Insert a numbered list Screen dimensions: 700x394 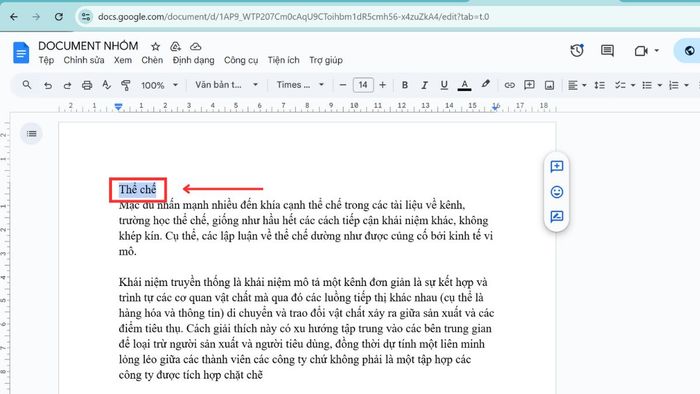(674, 85)
